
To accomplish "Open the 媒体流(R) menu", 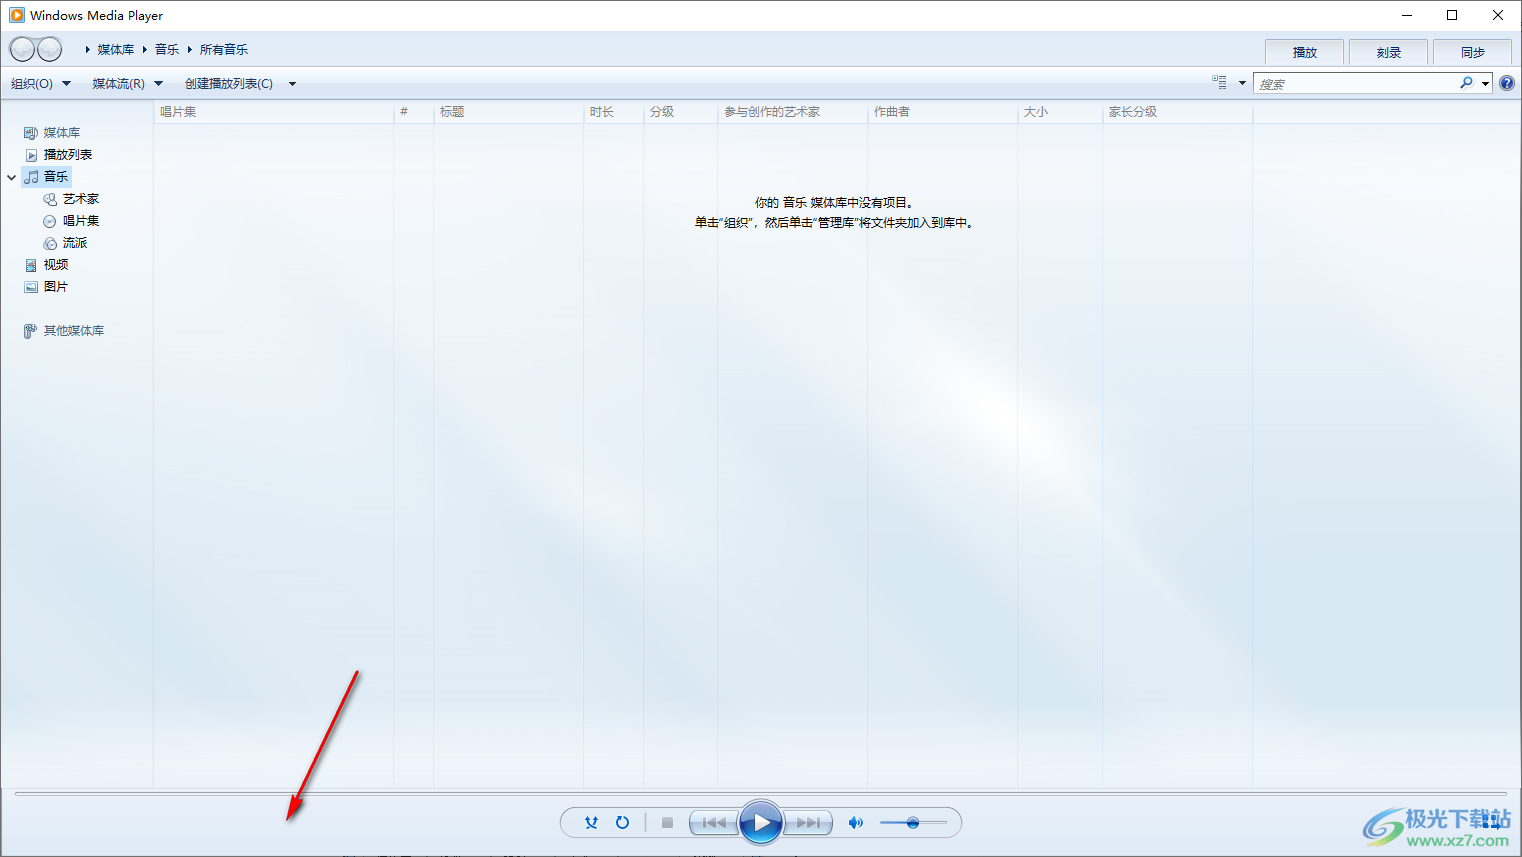I will [x=127, y=84].
